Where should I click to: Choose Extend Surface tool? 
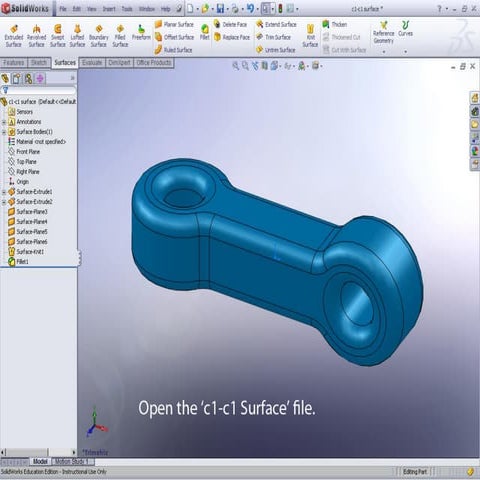(x=276, y=24)
